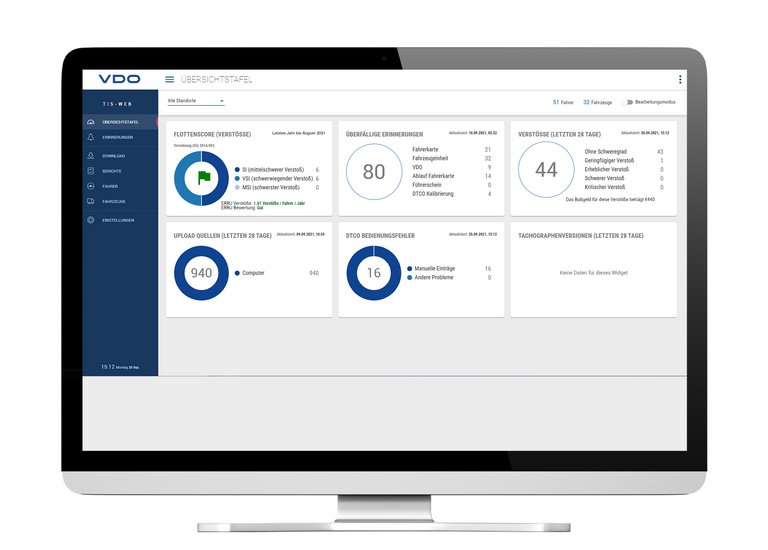Open Einstellungen gear icon
Image resolution: width=768 pixels, height=550 pixels.
pyautogui.click(x=91, y=219)
